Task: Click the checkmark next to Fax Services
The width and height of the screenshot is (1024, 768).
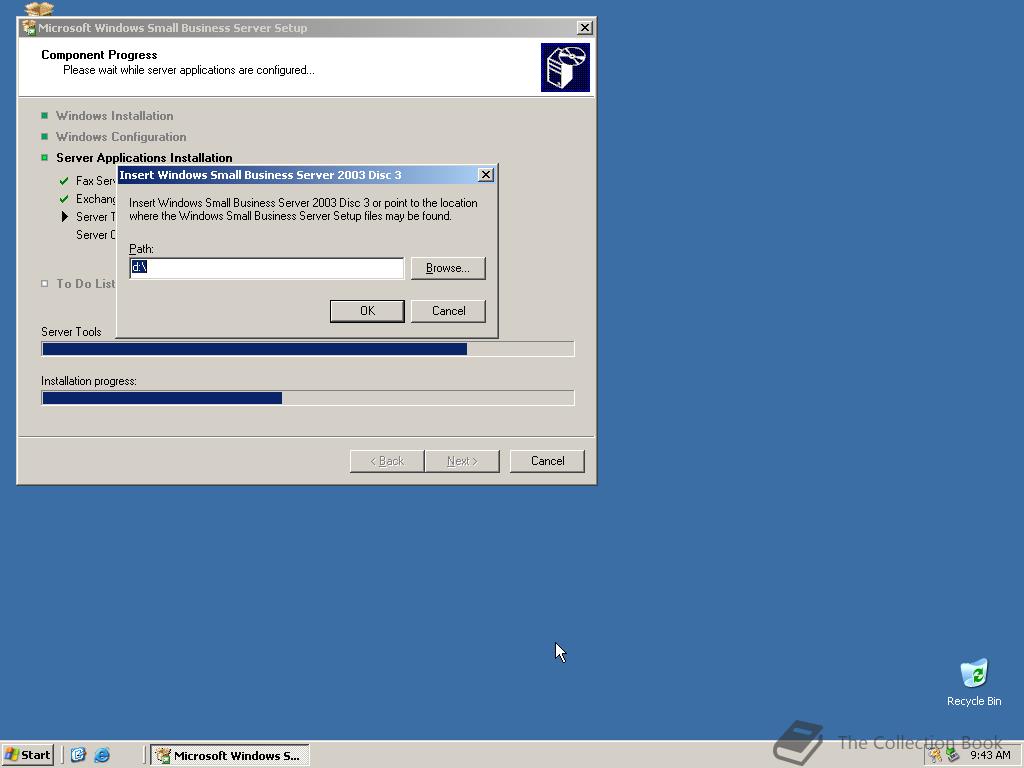Action: tap(64, 181)
